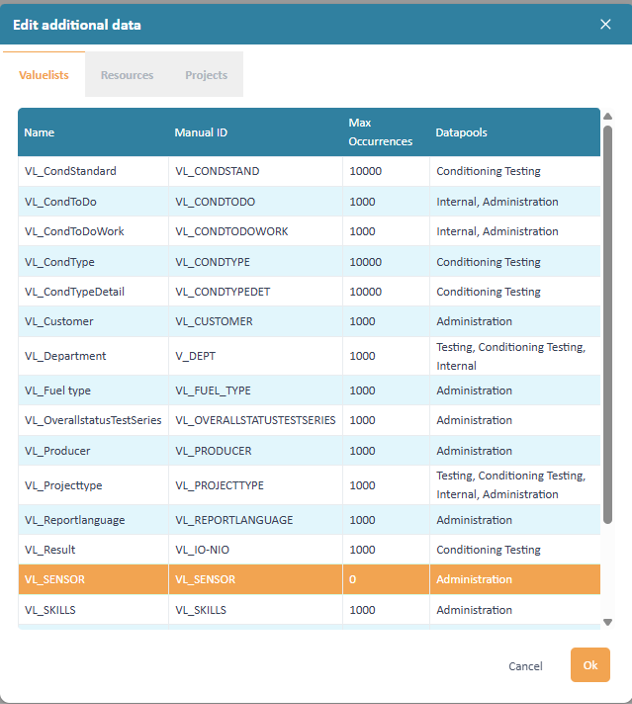The width and height of the screenshot is (632, 704).
Task: Switch to the Valuelists tab
Action: tap(44, 75)
